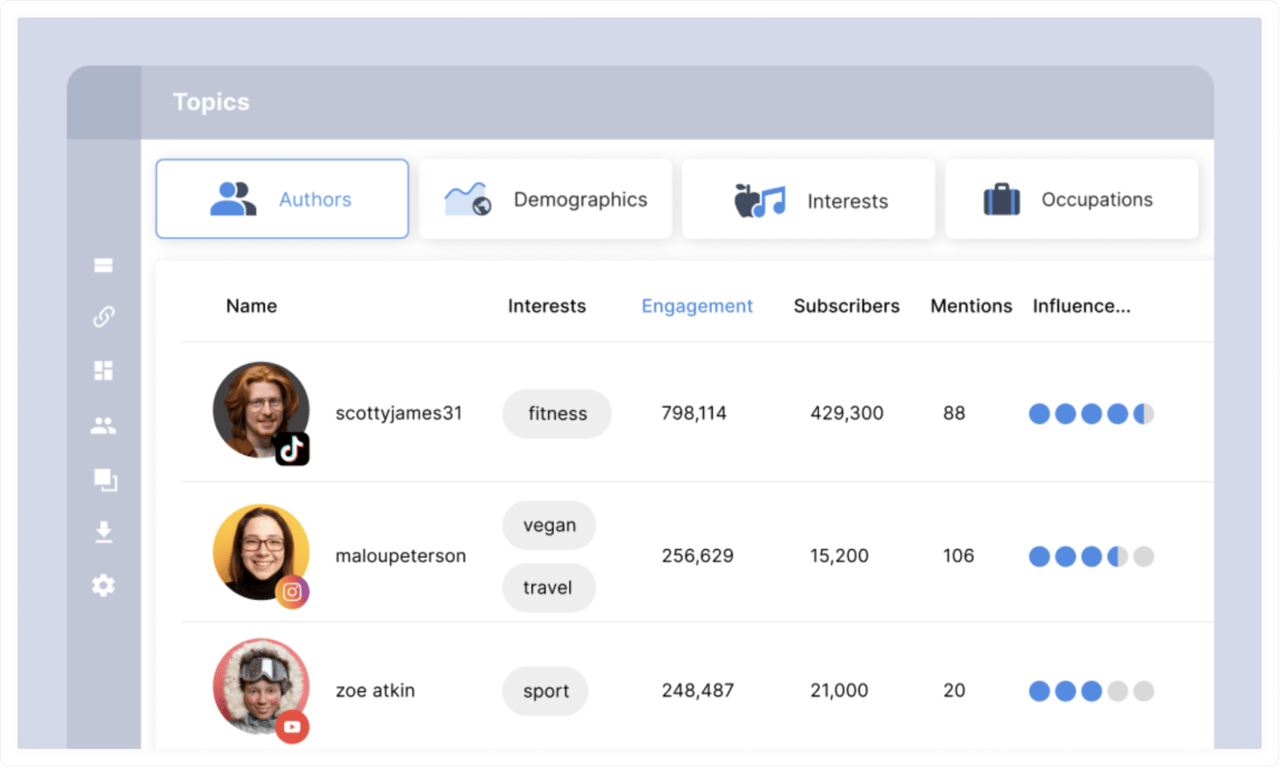
Task: Click the vegan interest tag
Action: pos(549,525)
